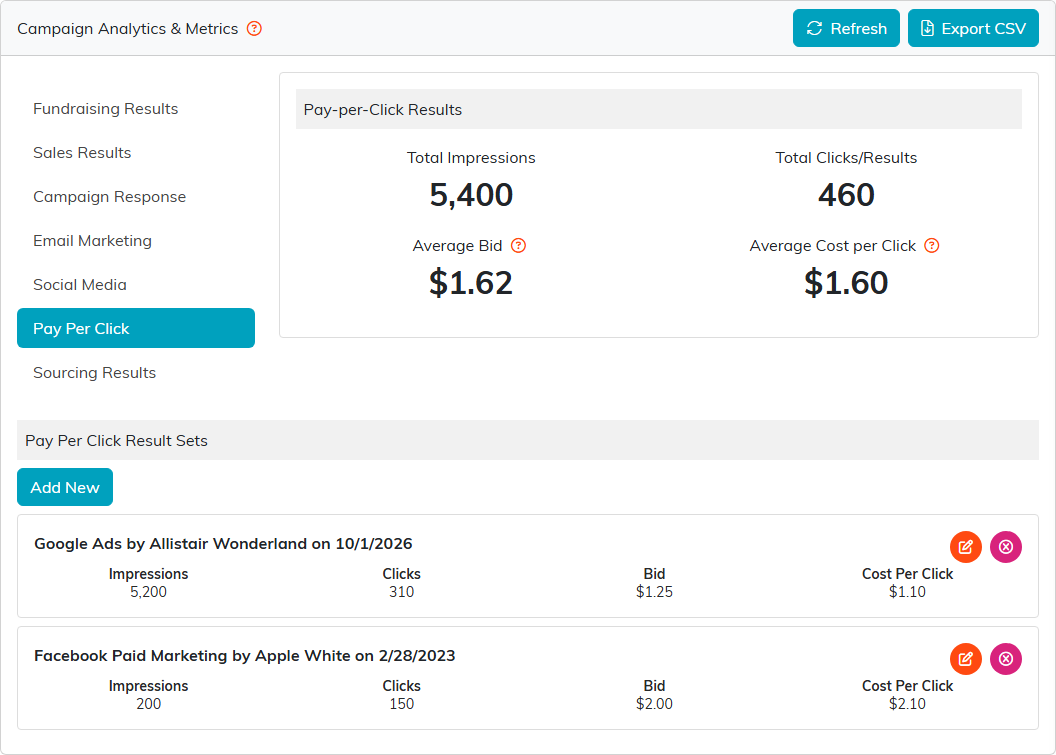Click the Total Clicks/Results value 460
Viewport: 1056px width, 755px height.
847,195
